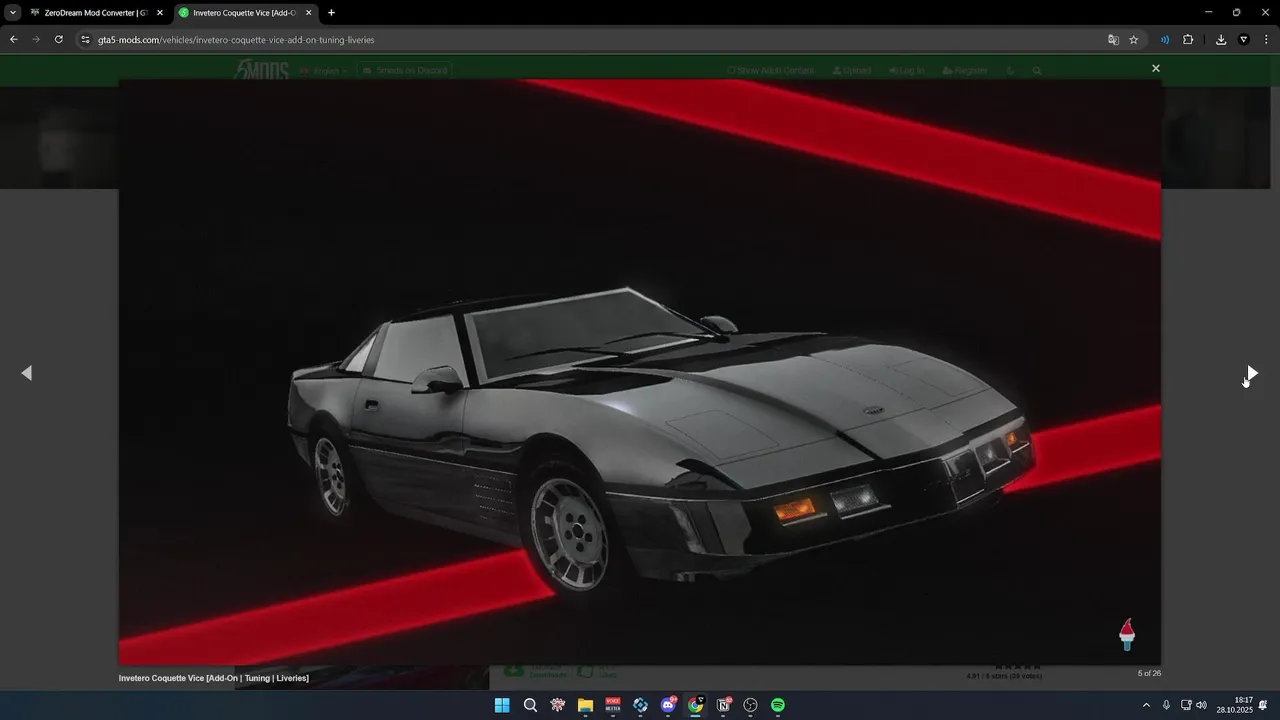Reload the current page
This screenshot has width=1280, height=720.
coord(59,39)
